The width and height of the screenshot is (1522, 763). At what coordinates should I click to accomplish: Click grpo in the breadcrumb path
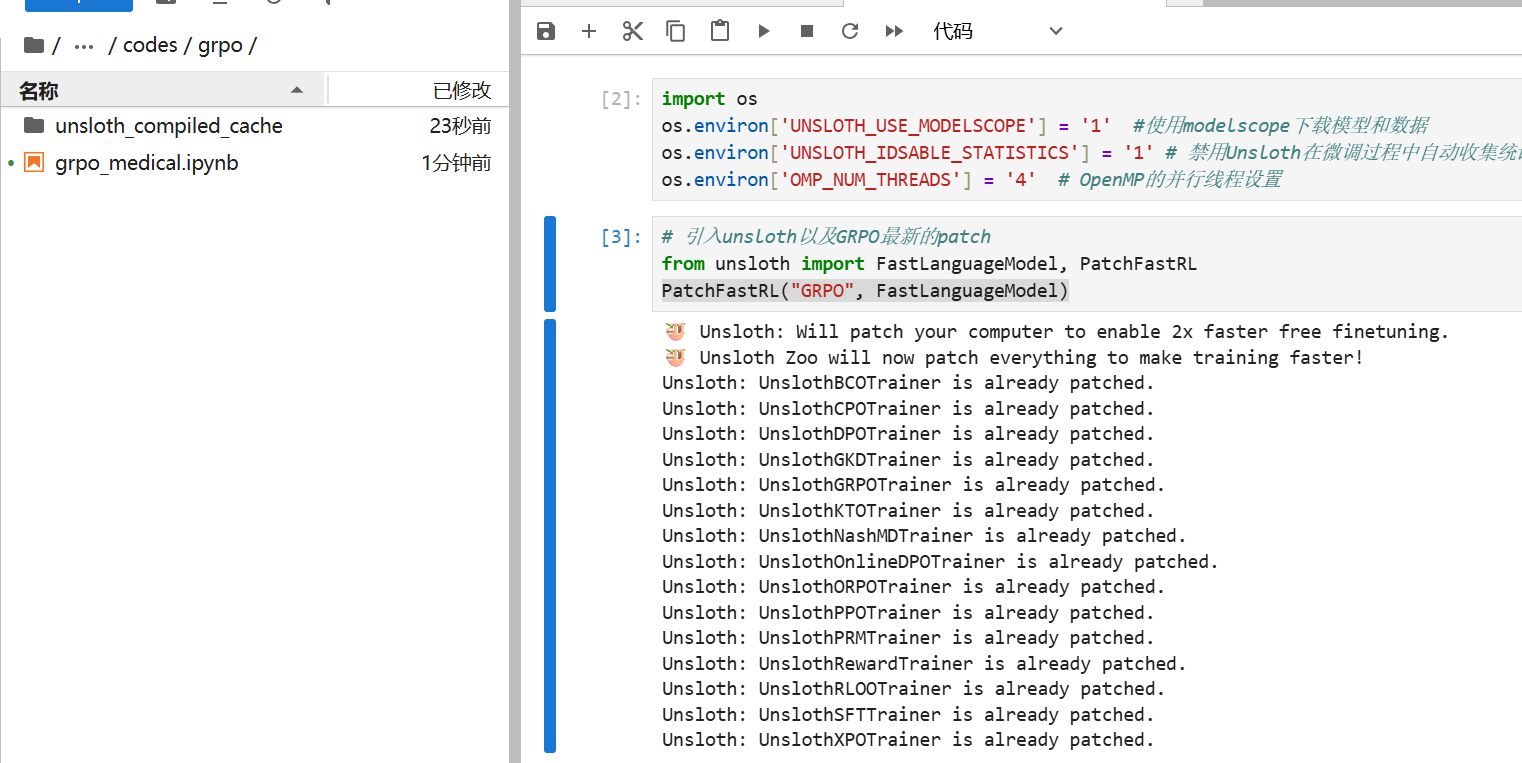tap(220, 46)
